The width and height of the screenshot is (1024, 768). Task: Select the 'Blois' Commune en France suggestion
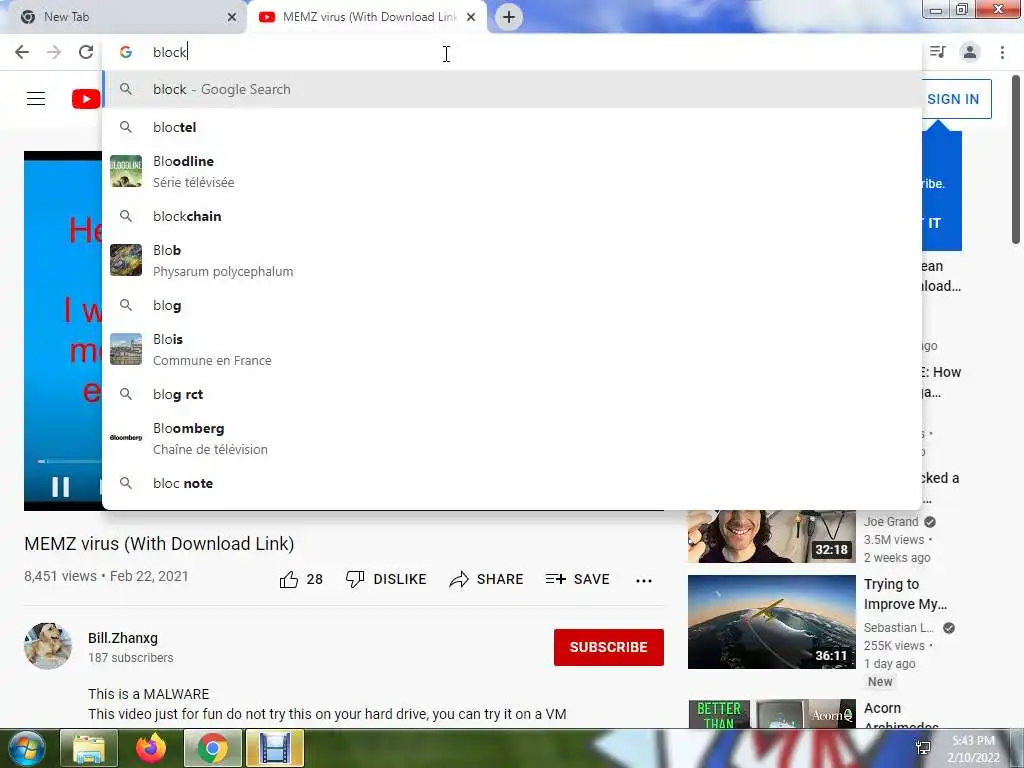click(x=512, y=349)
